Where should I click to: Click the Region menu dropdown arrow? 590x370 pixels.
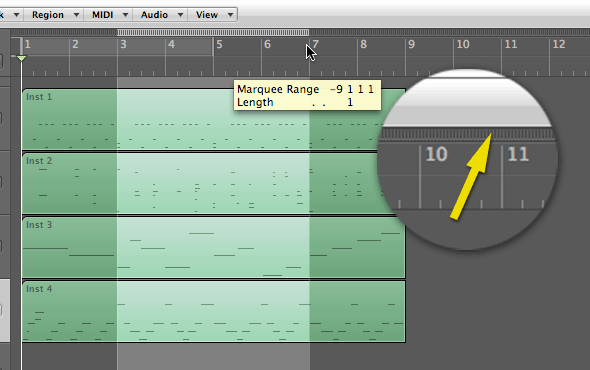[76, 15]
